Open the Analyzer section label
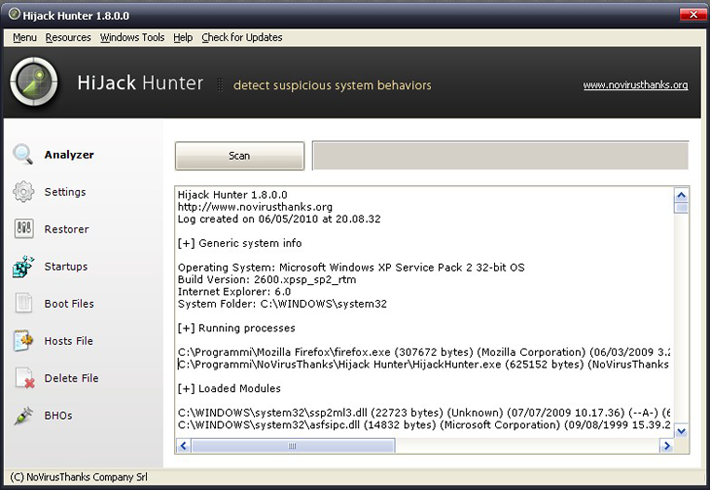Viewport: 710px width, 490px height. (69, 155)
